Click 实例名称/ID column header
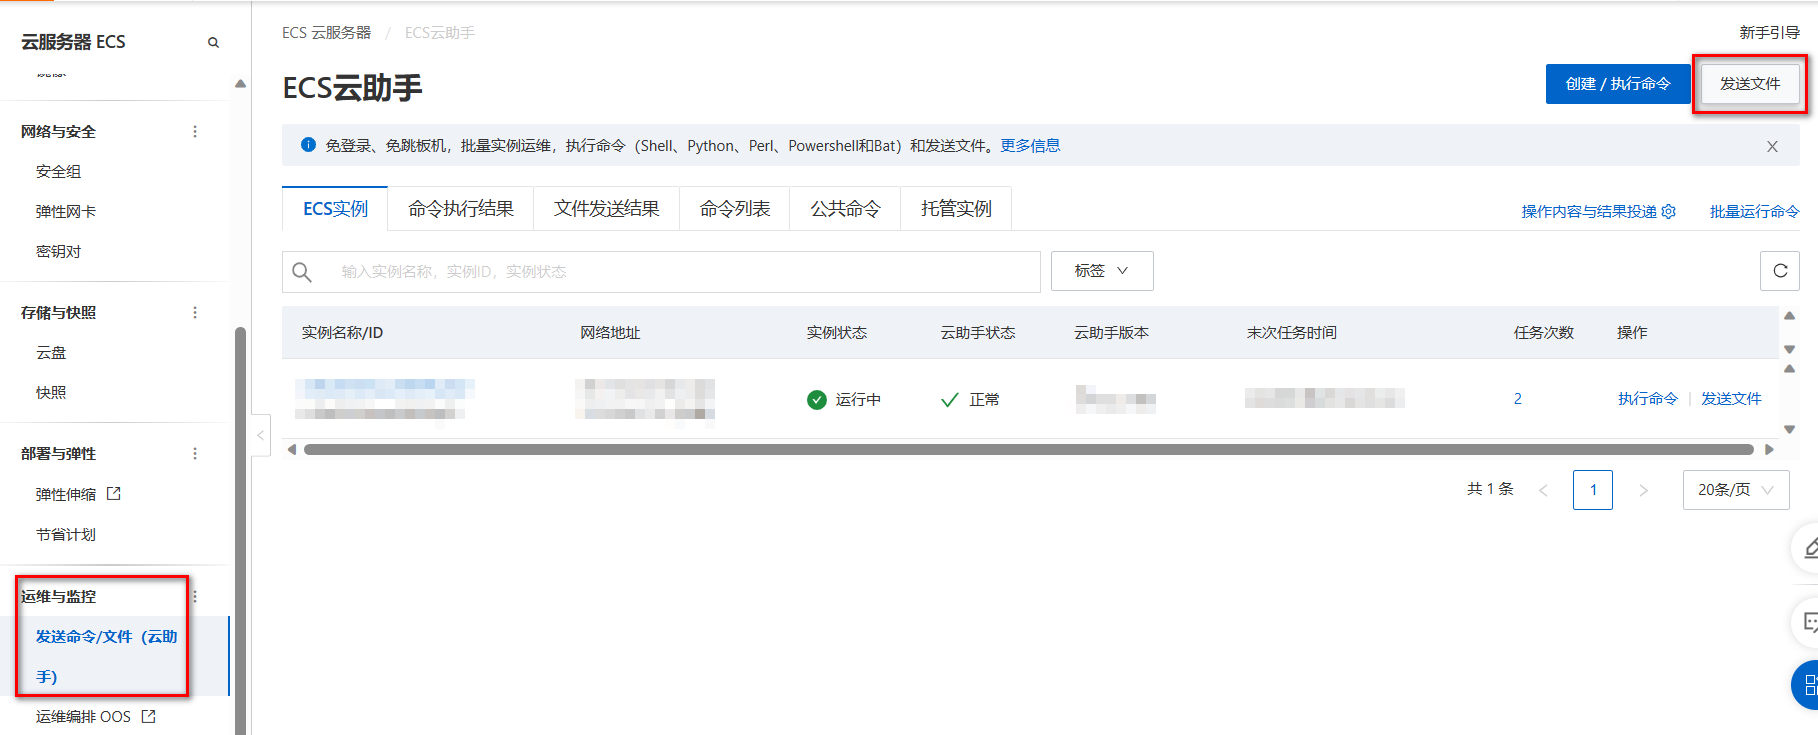 tap(342, 332)
